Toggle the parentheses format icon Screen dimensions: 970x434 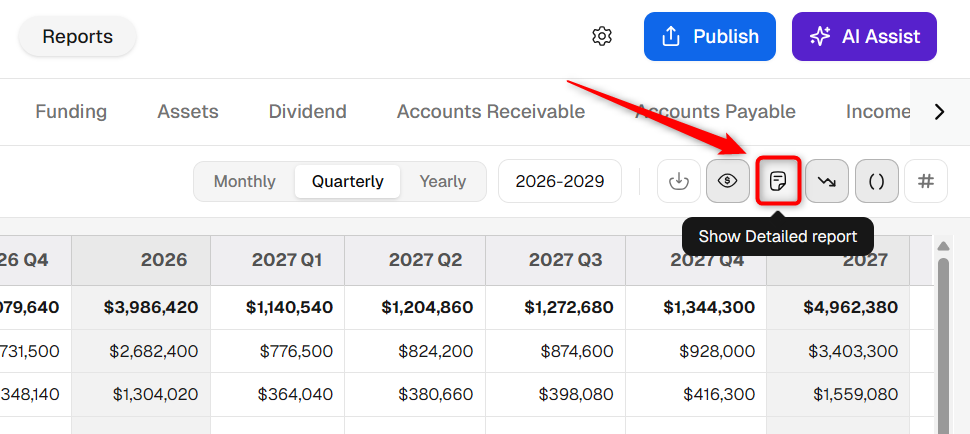click(x=877, y=181)
